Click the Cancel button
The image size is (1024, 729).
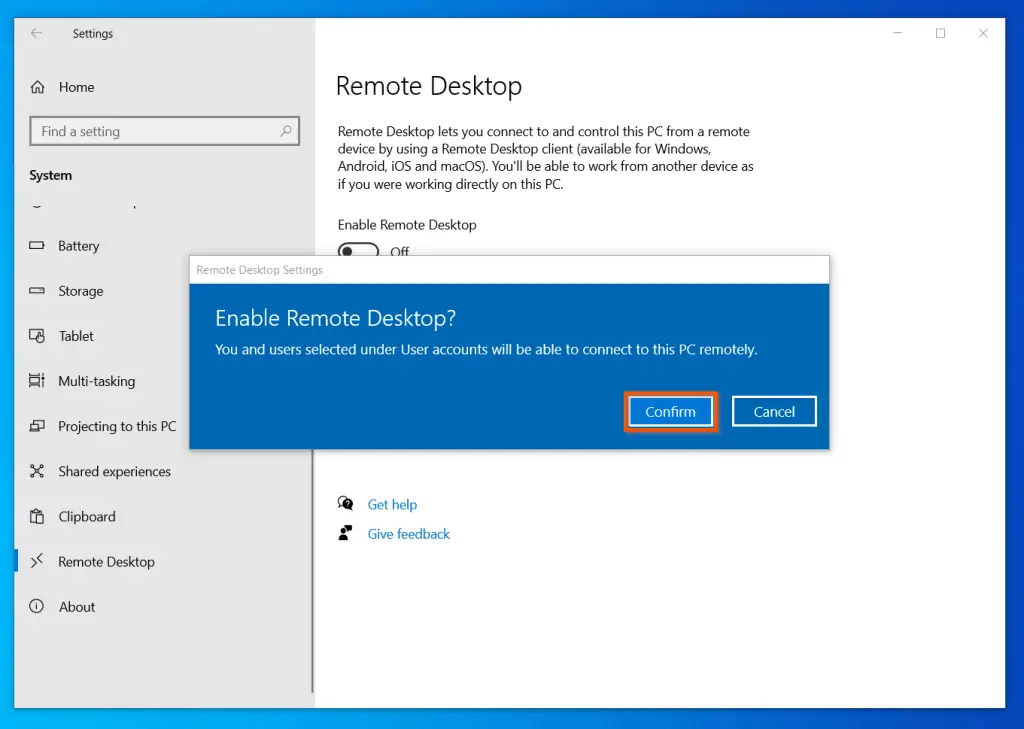click(774, 410)
